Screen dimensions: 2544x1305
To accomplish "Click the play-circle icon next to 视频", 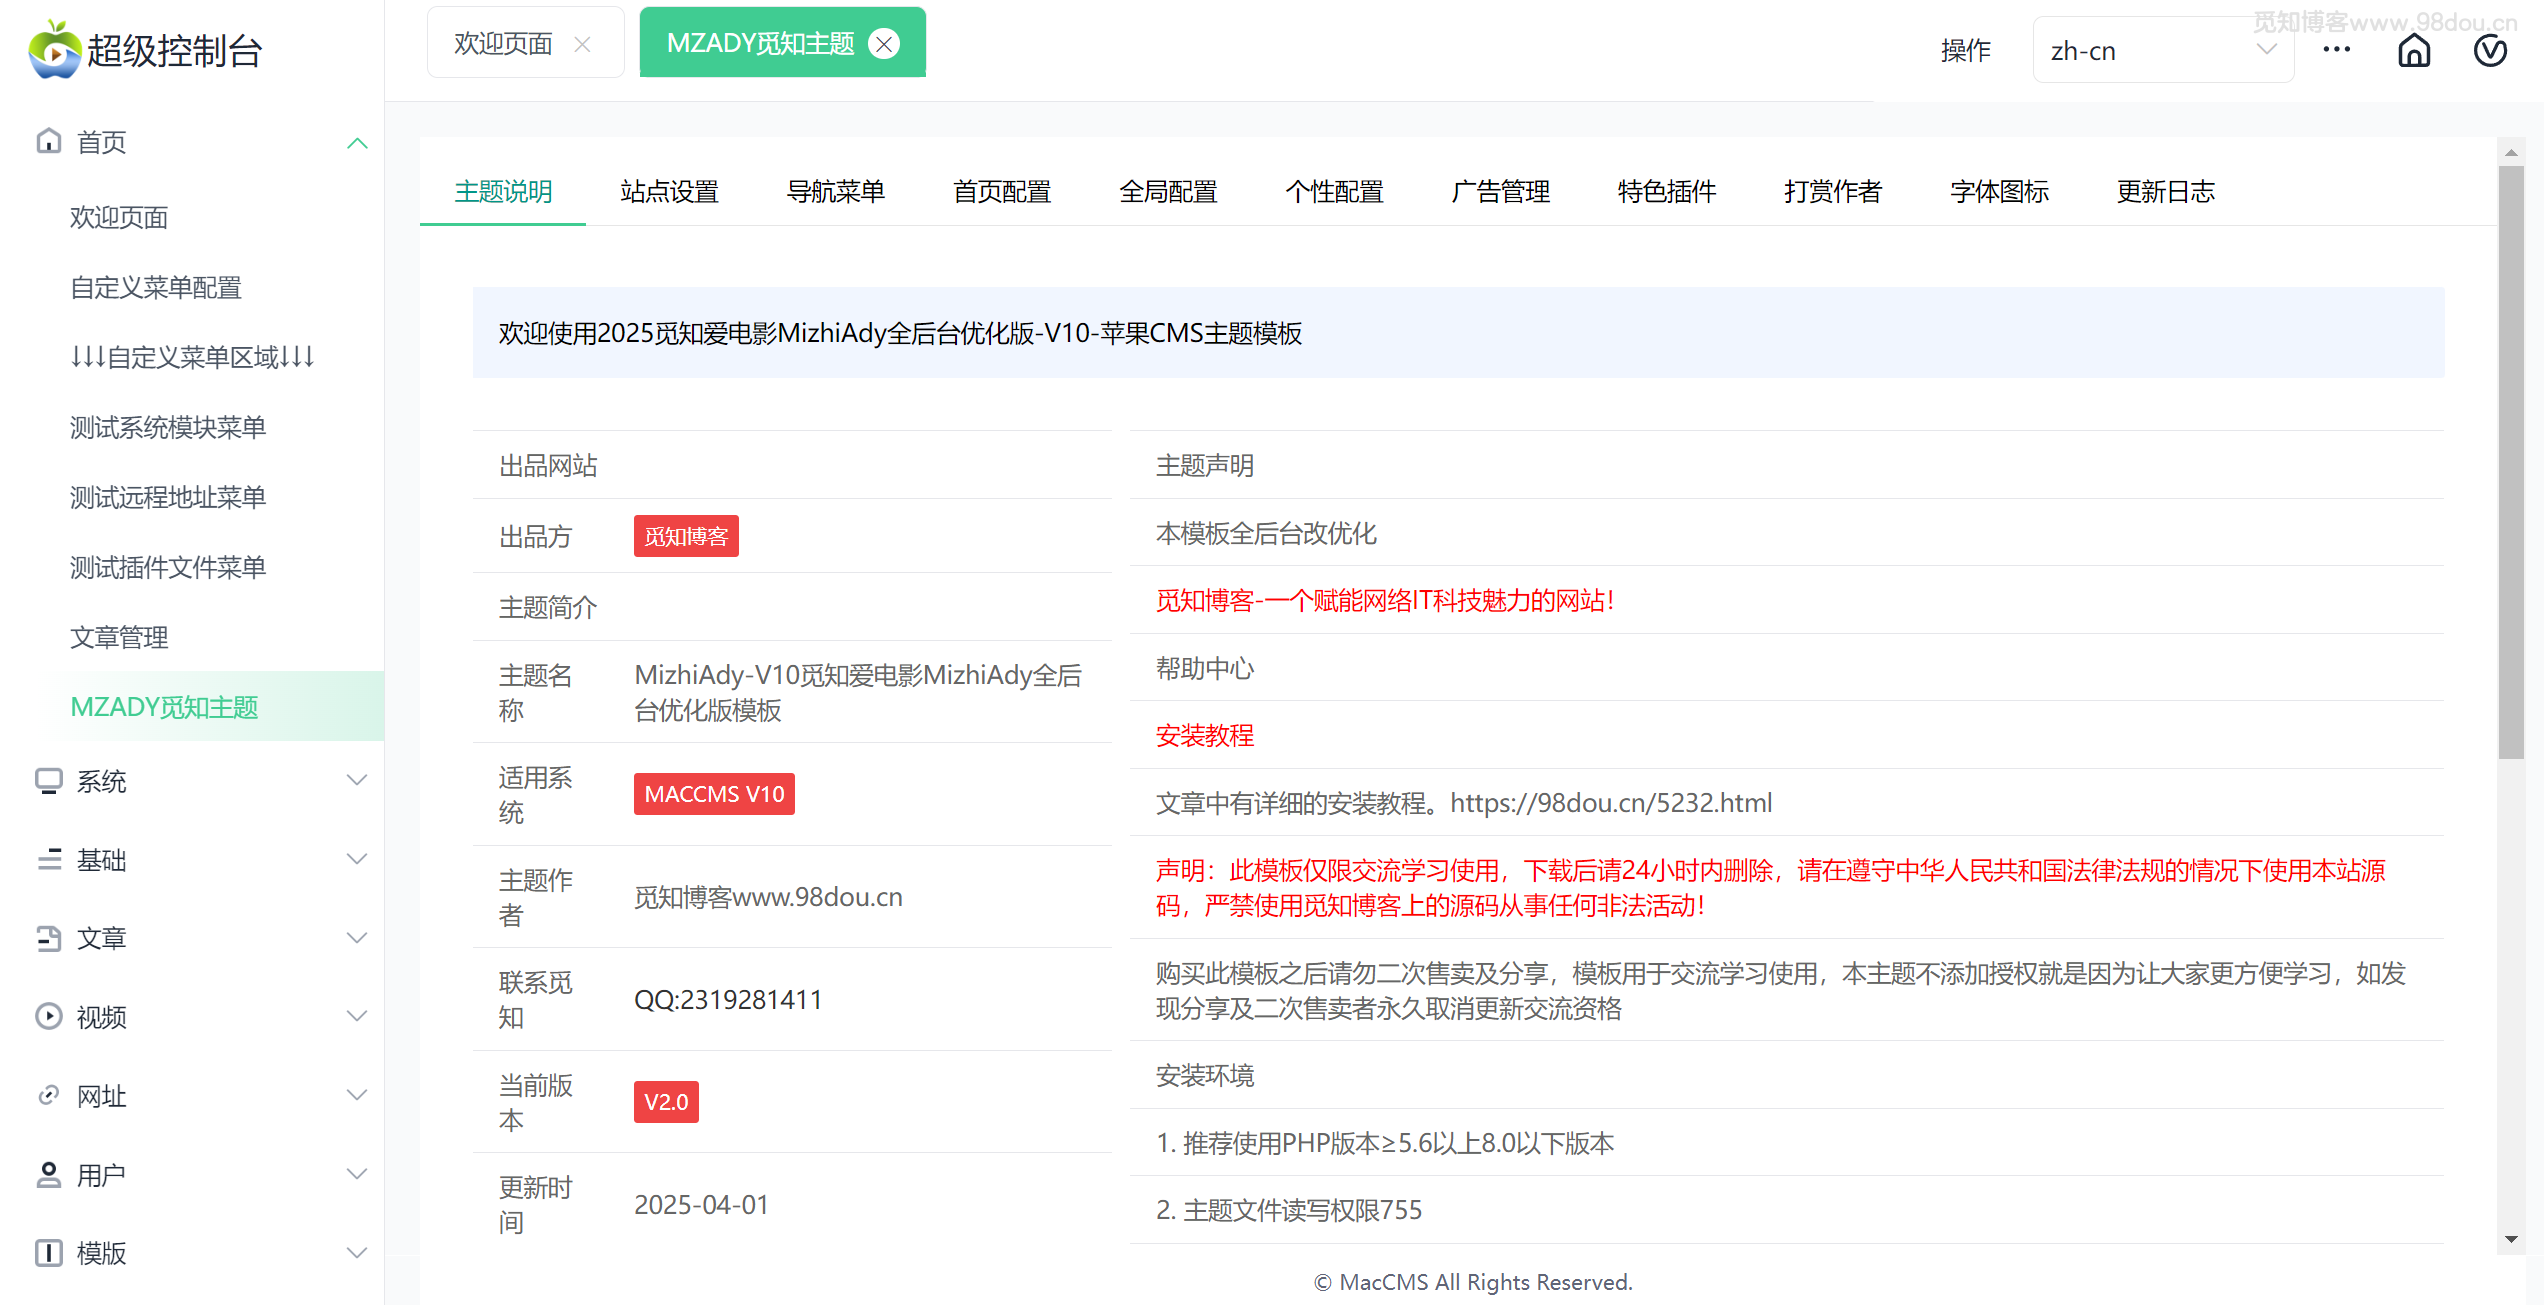I will tap(48, 1016).
